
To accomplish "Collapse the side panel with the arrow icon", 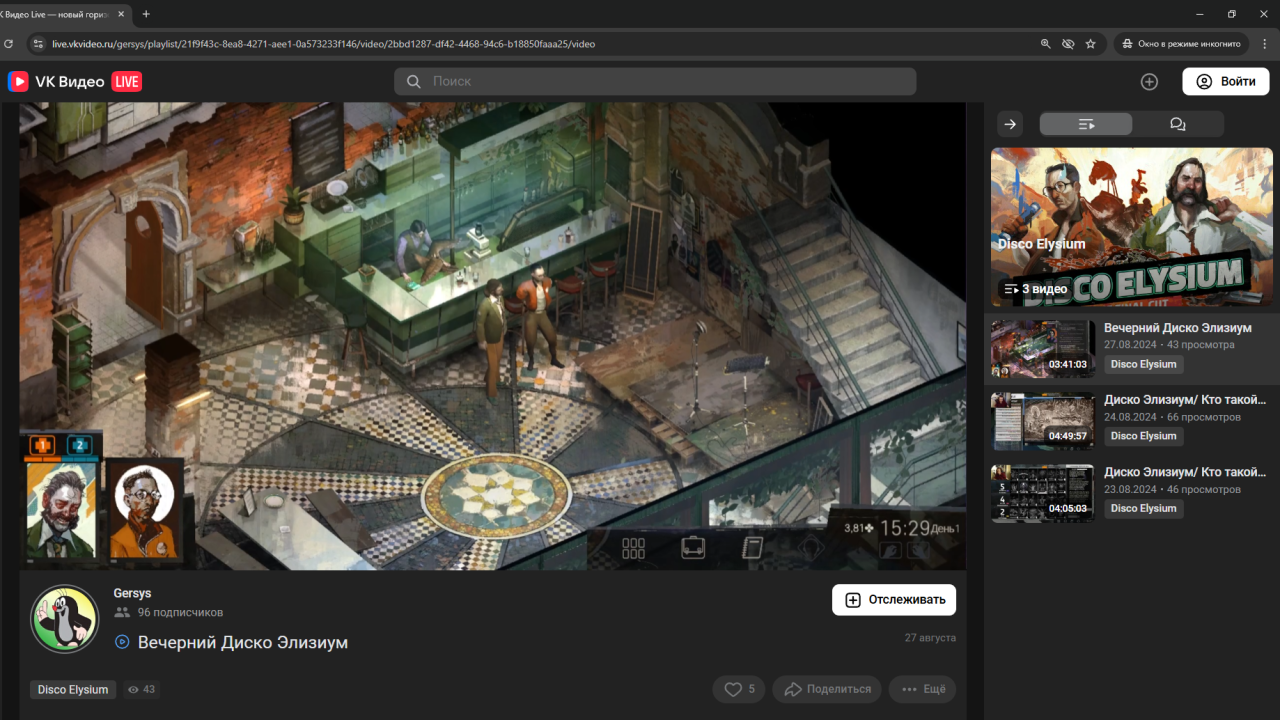I will [x=1010, y=124].
